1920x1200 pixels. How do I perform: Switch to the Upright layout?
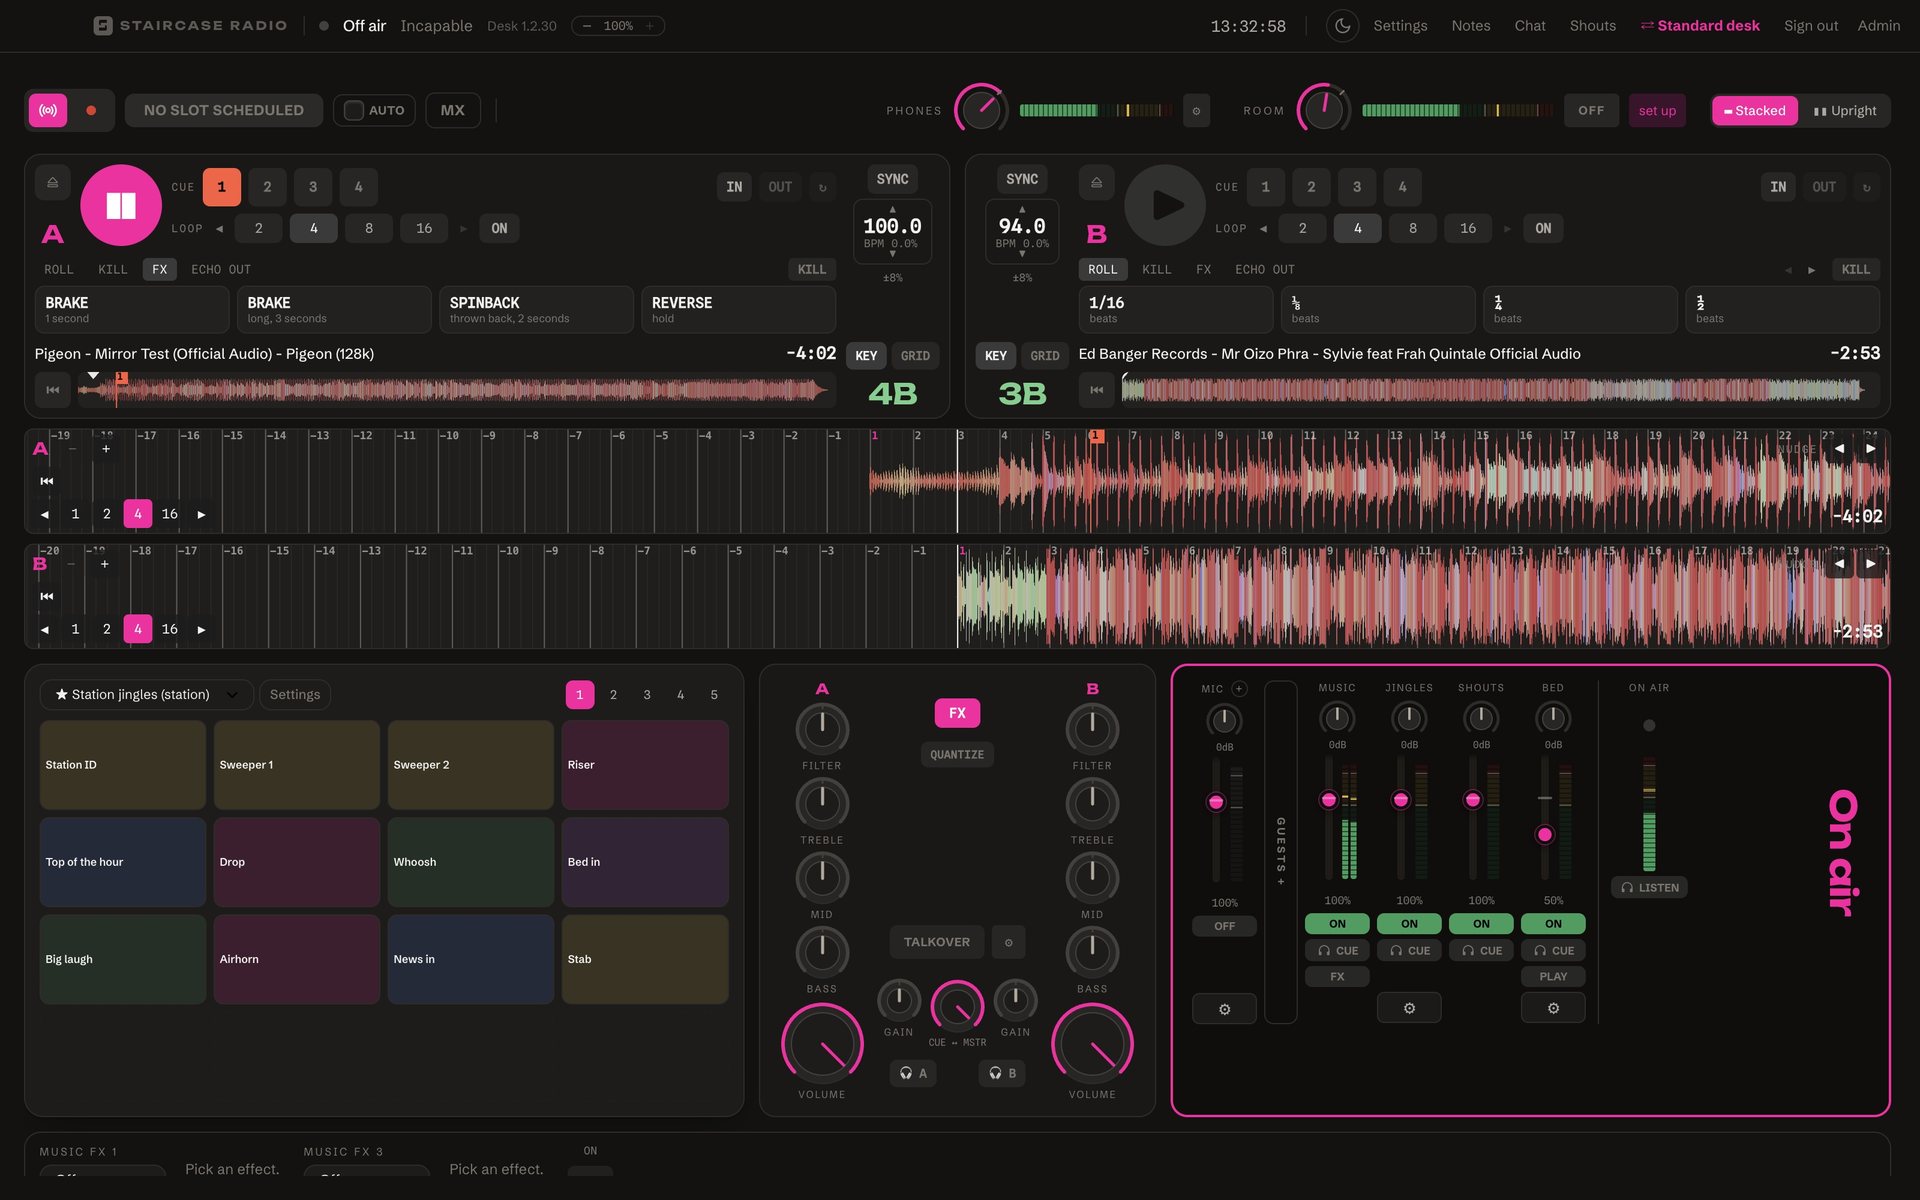pos(1845,111)
